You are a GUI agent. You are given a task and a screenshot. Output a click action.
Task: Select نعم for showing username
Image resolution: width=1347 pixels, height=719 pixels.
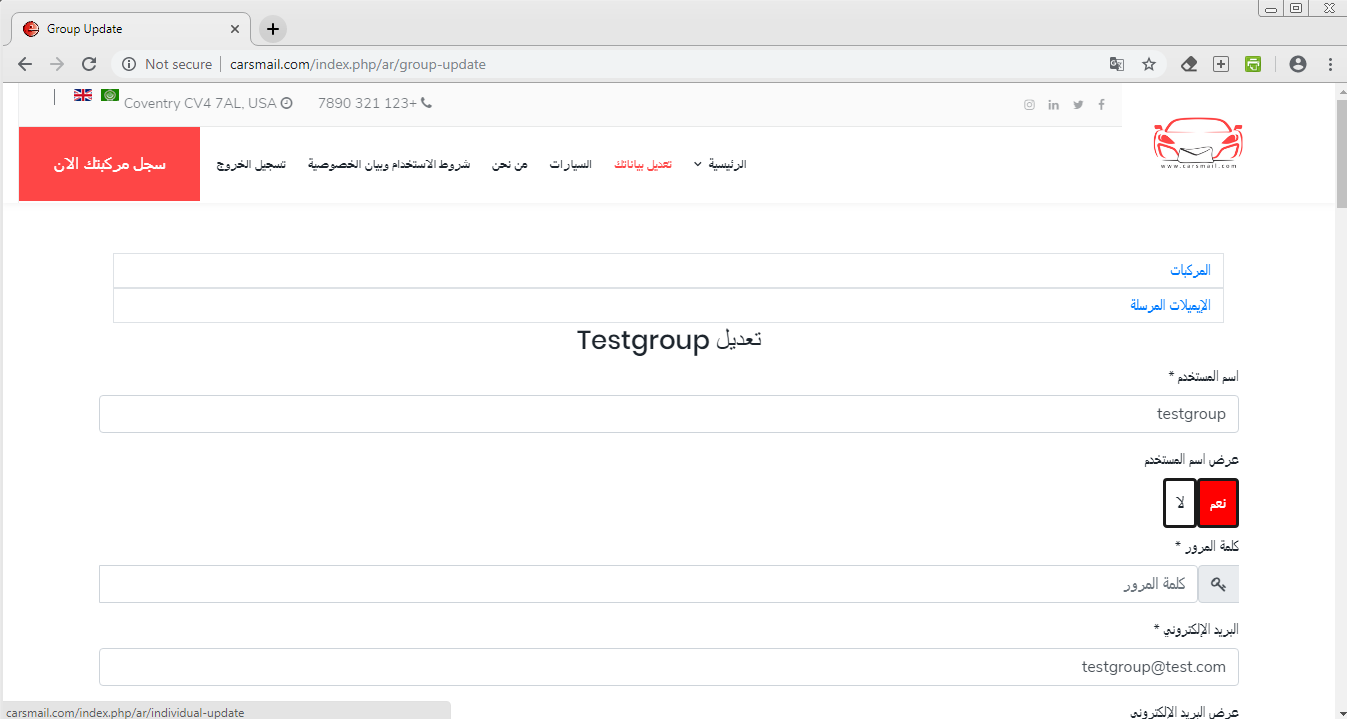1218,503
